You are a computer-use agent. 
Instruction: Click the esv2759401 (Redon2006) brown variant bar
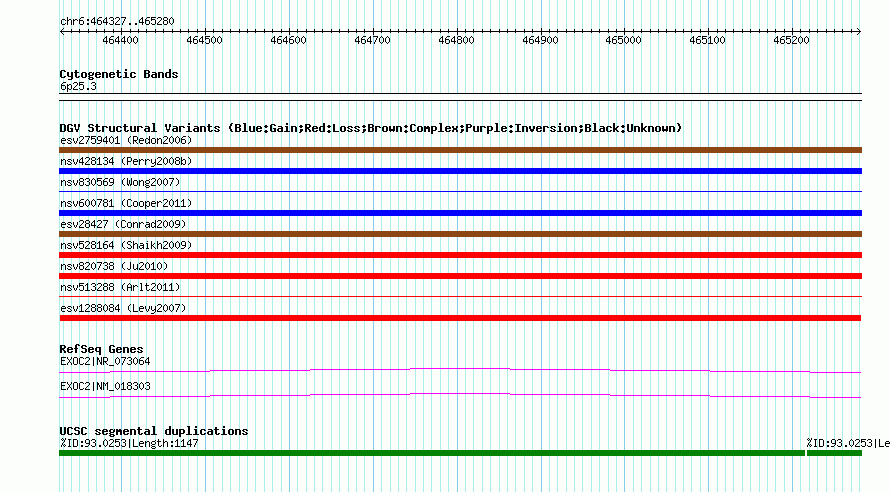pos(460,150)
